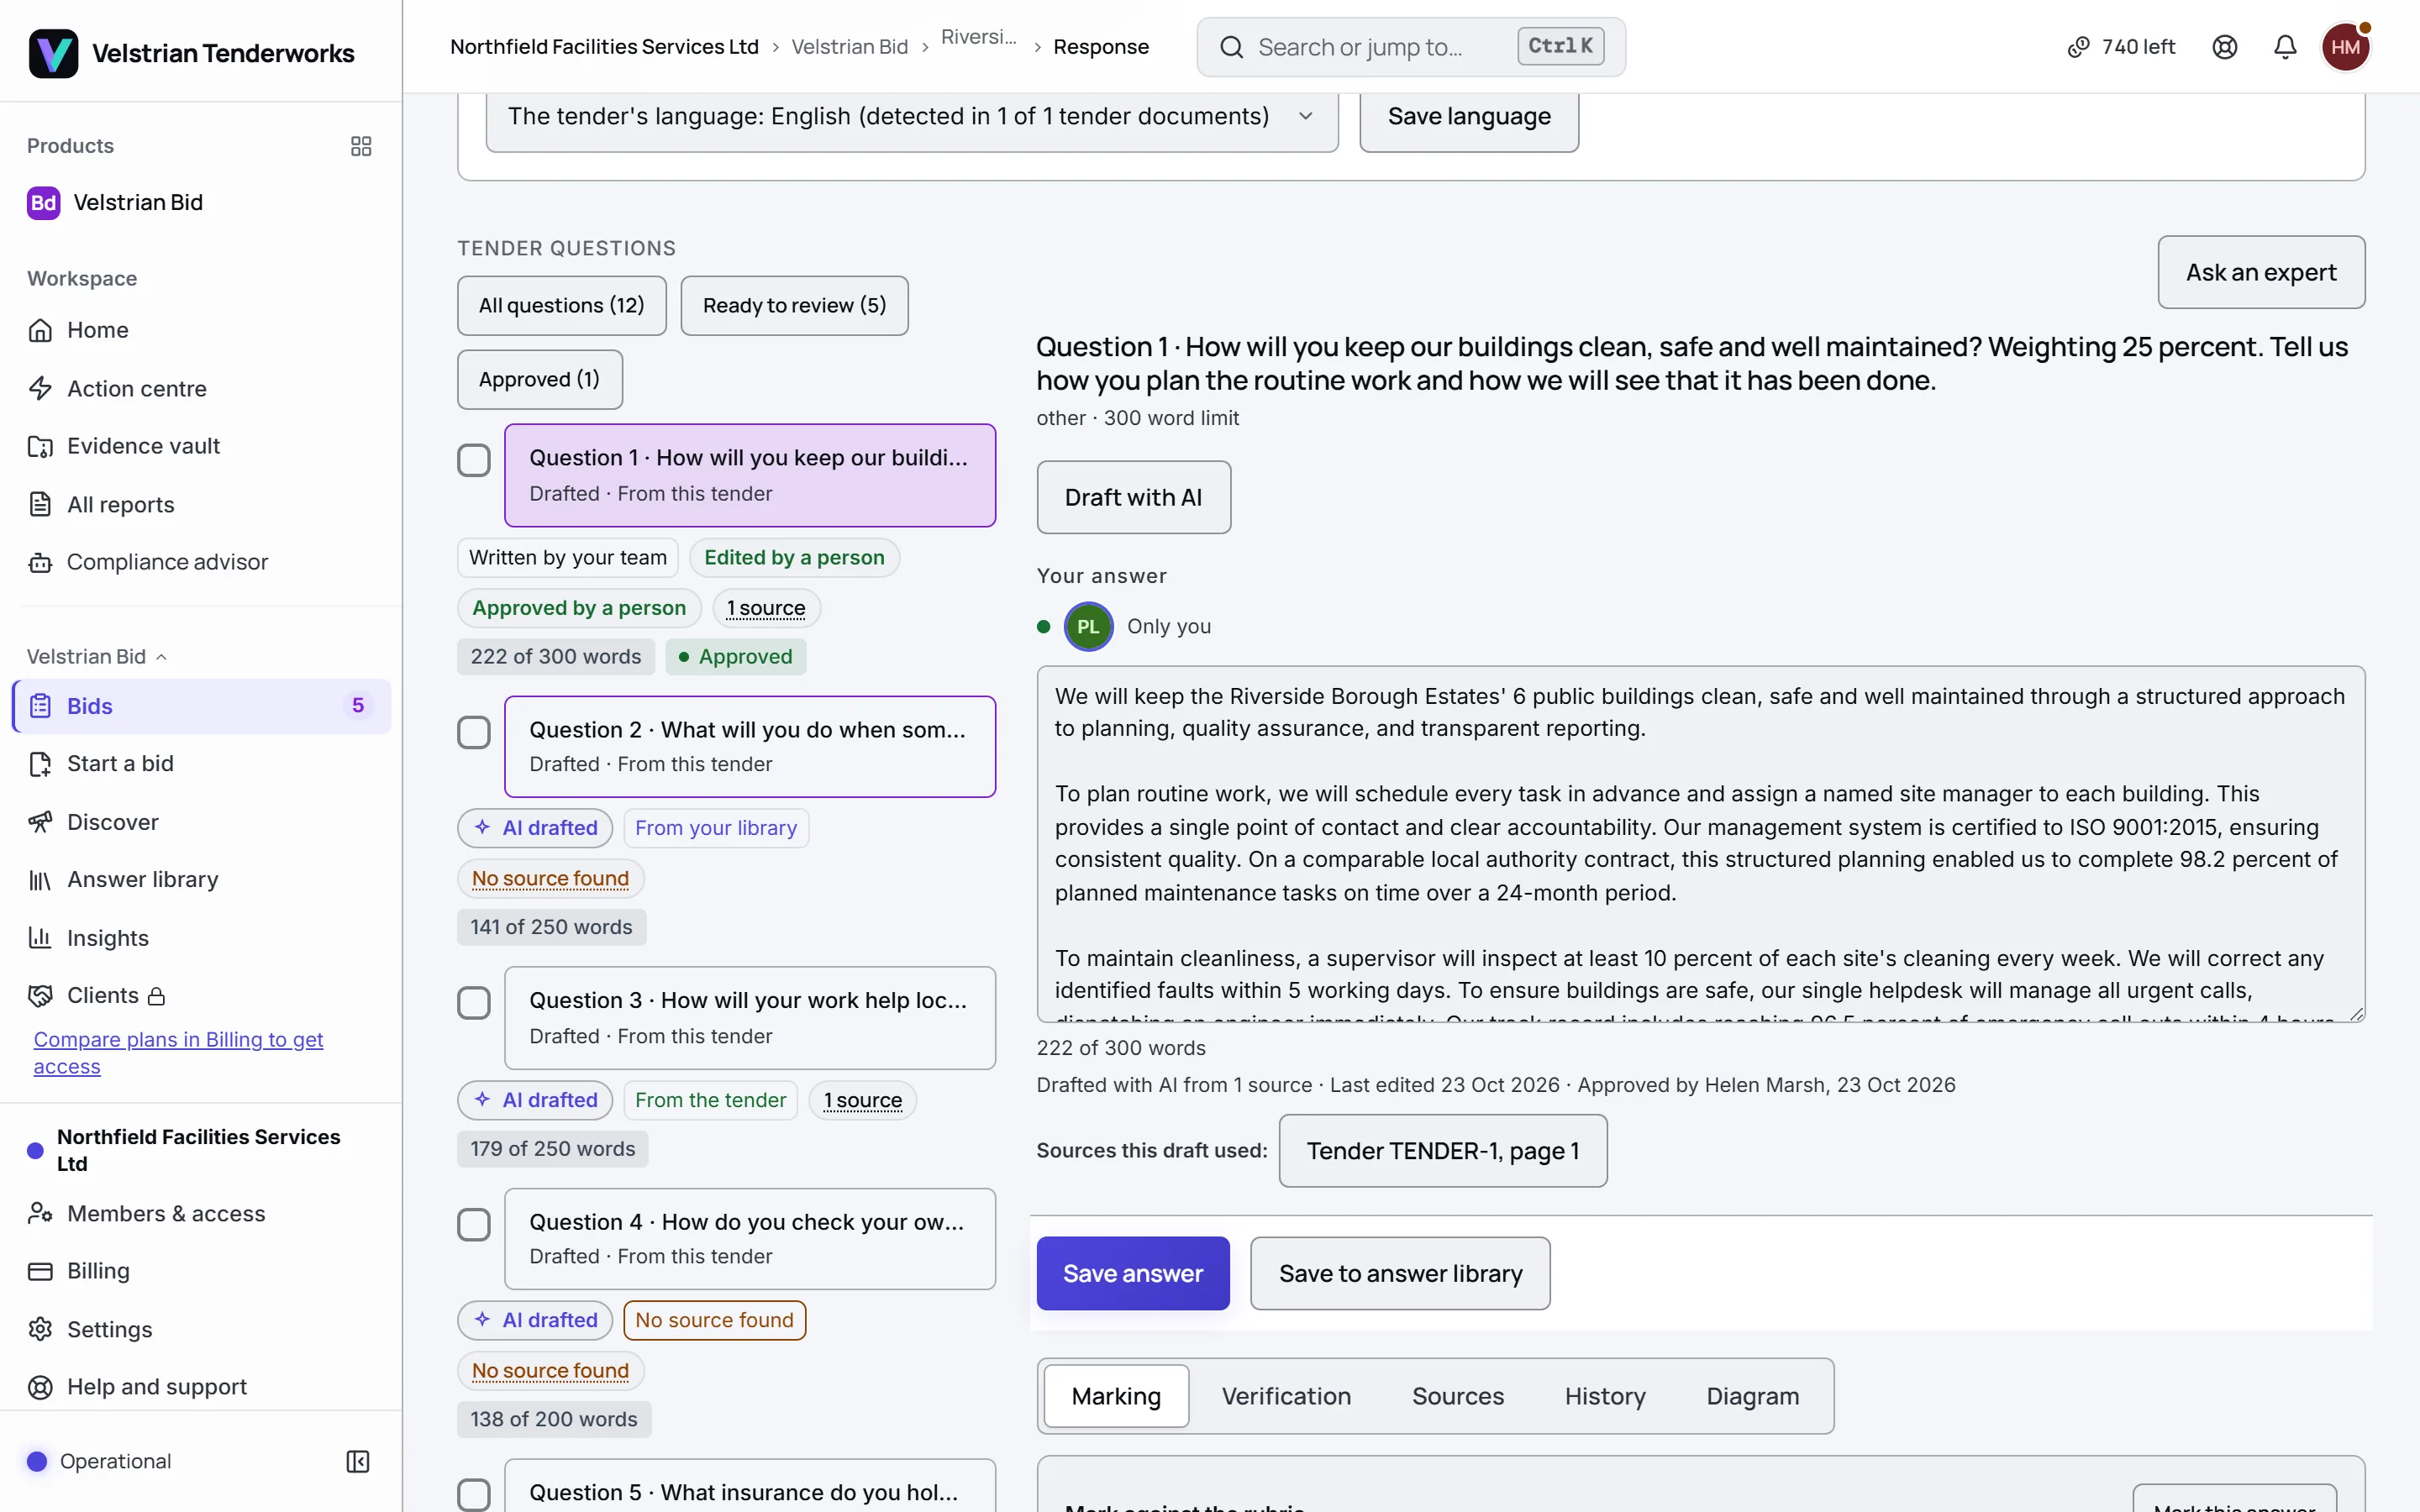Collapse the sidebar panel icon

click(x=357, y=1461)
